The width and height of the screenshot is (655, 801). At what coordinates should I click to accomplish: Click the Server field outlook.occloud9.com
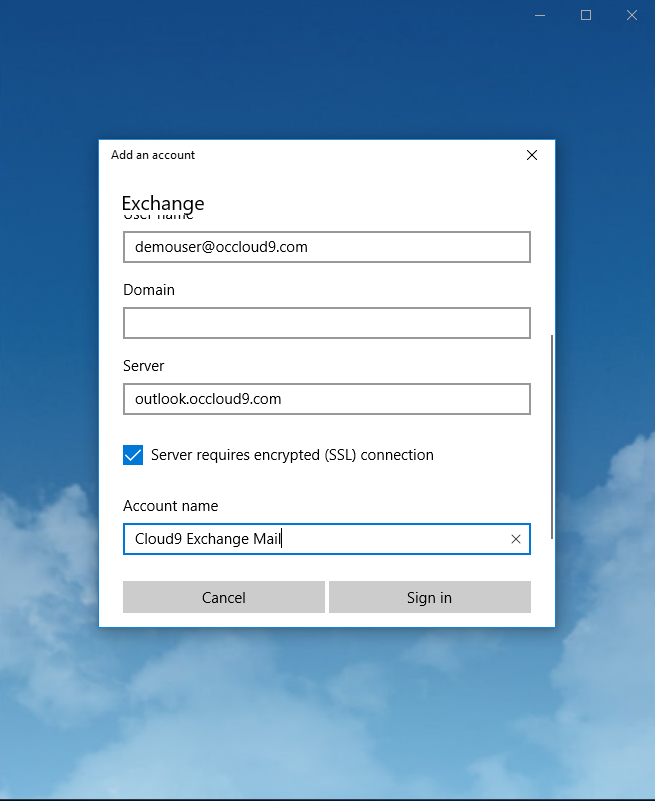coord(327,399)
